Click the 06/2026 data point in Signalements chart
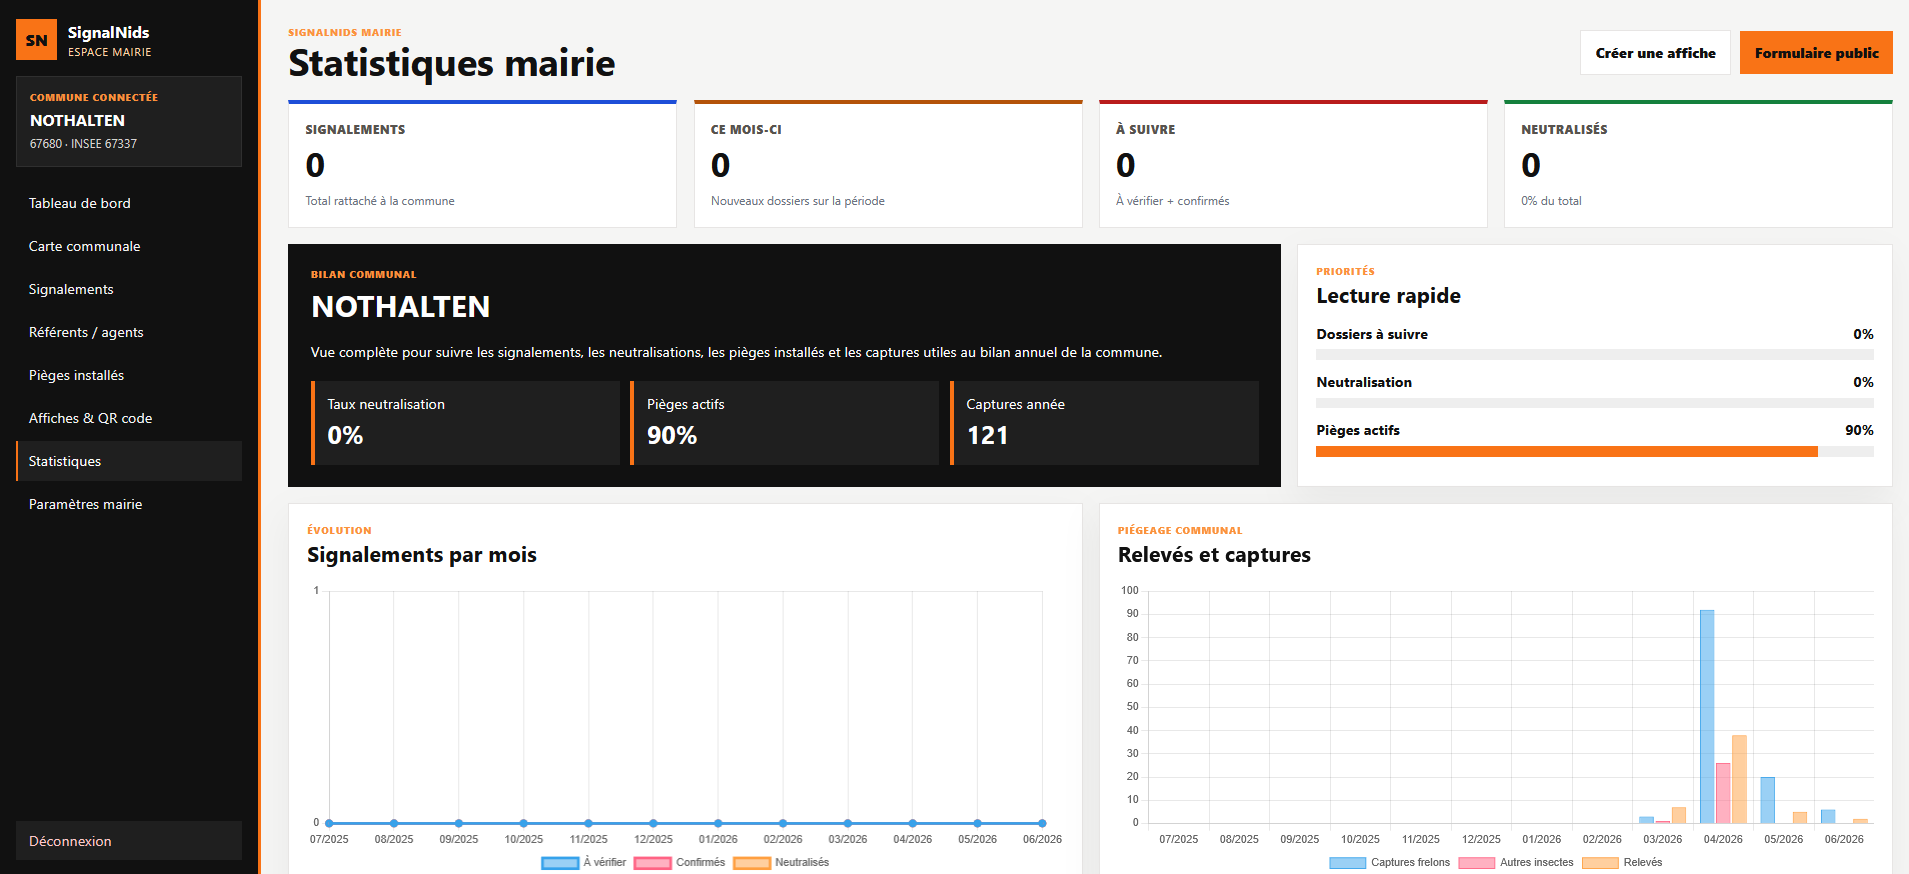This screenshot has width=1909, height=874. point(1042,823)
